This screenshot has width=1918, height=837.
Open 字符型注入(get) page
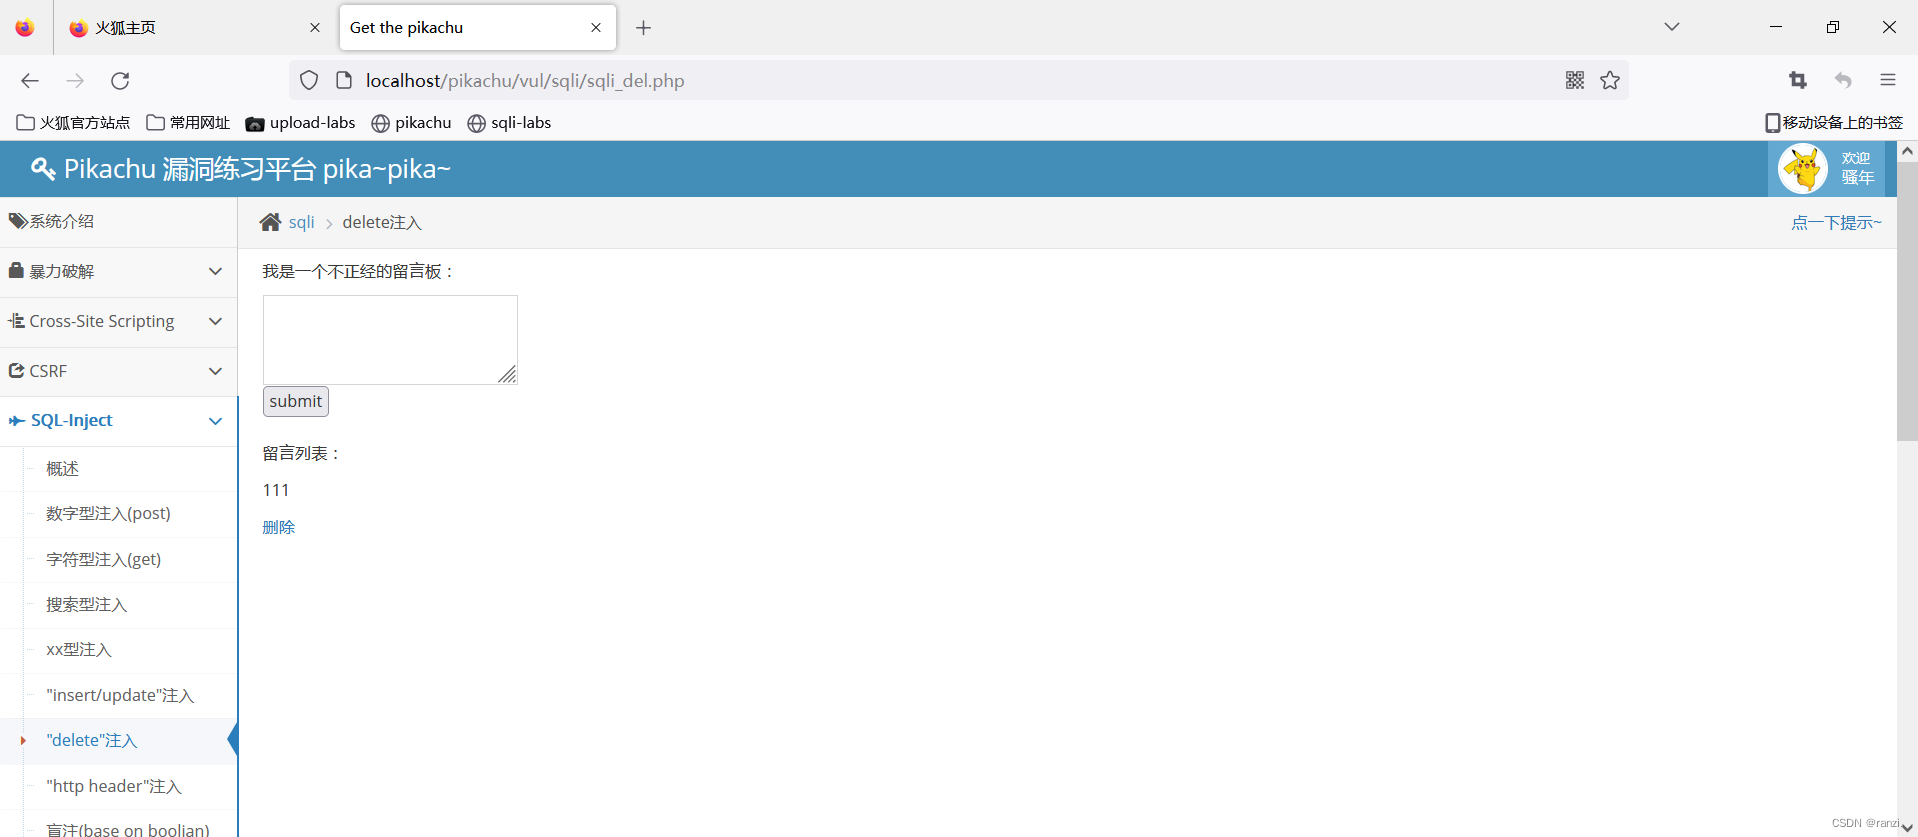click(x=103, y=560)
